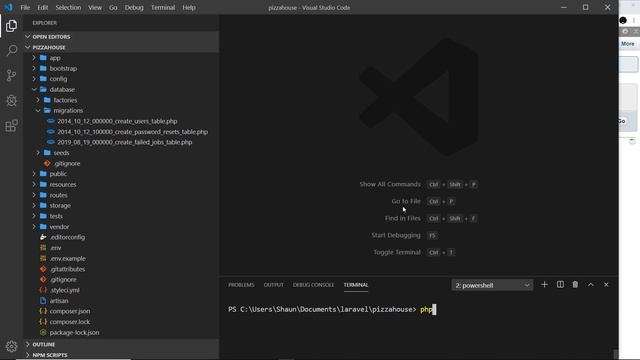Open the Manage settings gear
The height and width of the screenshot is (360, 640).
click(x=11, y=346)
